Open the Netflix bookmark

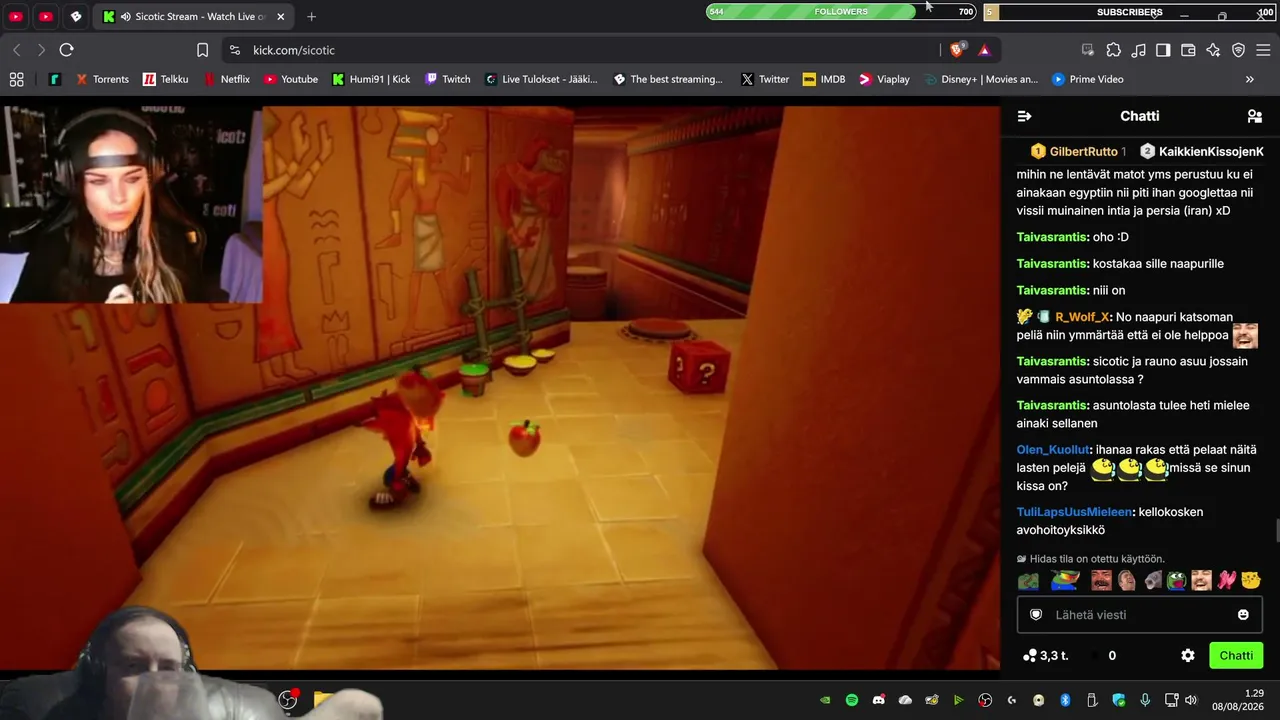click(x=227, y=79)
